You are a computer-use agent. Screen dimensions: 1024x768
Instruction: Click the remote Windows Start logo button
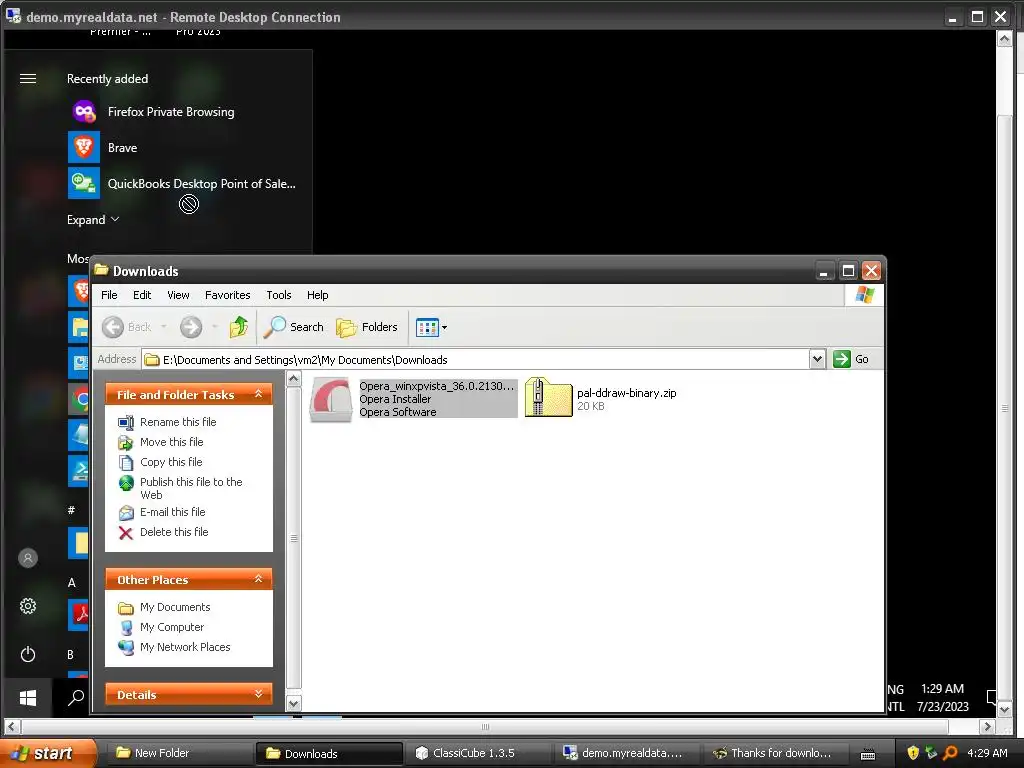tap(27, 697)
